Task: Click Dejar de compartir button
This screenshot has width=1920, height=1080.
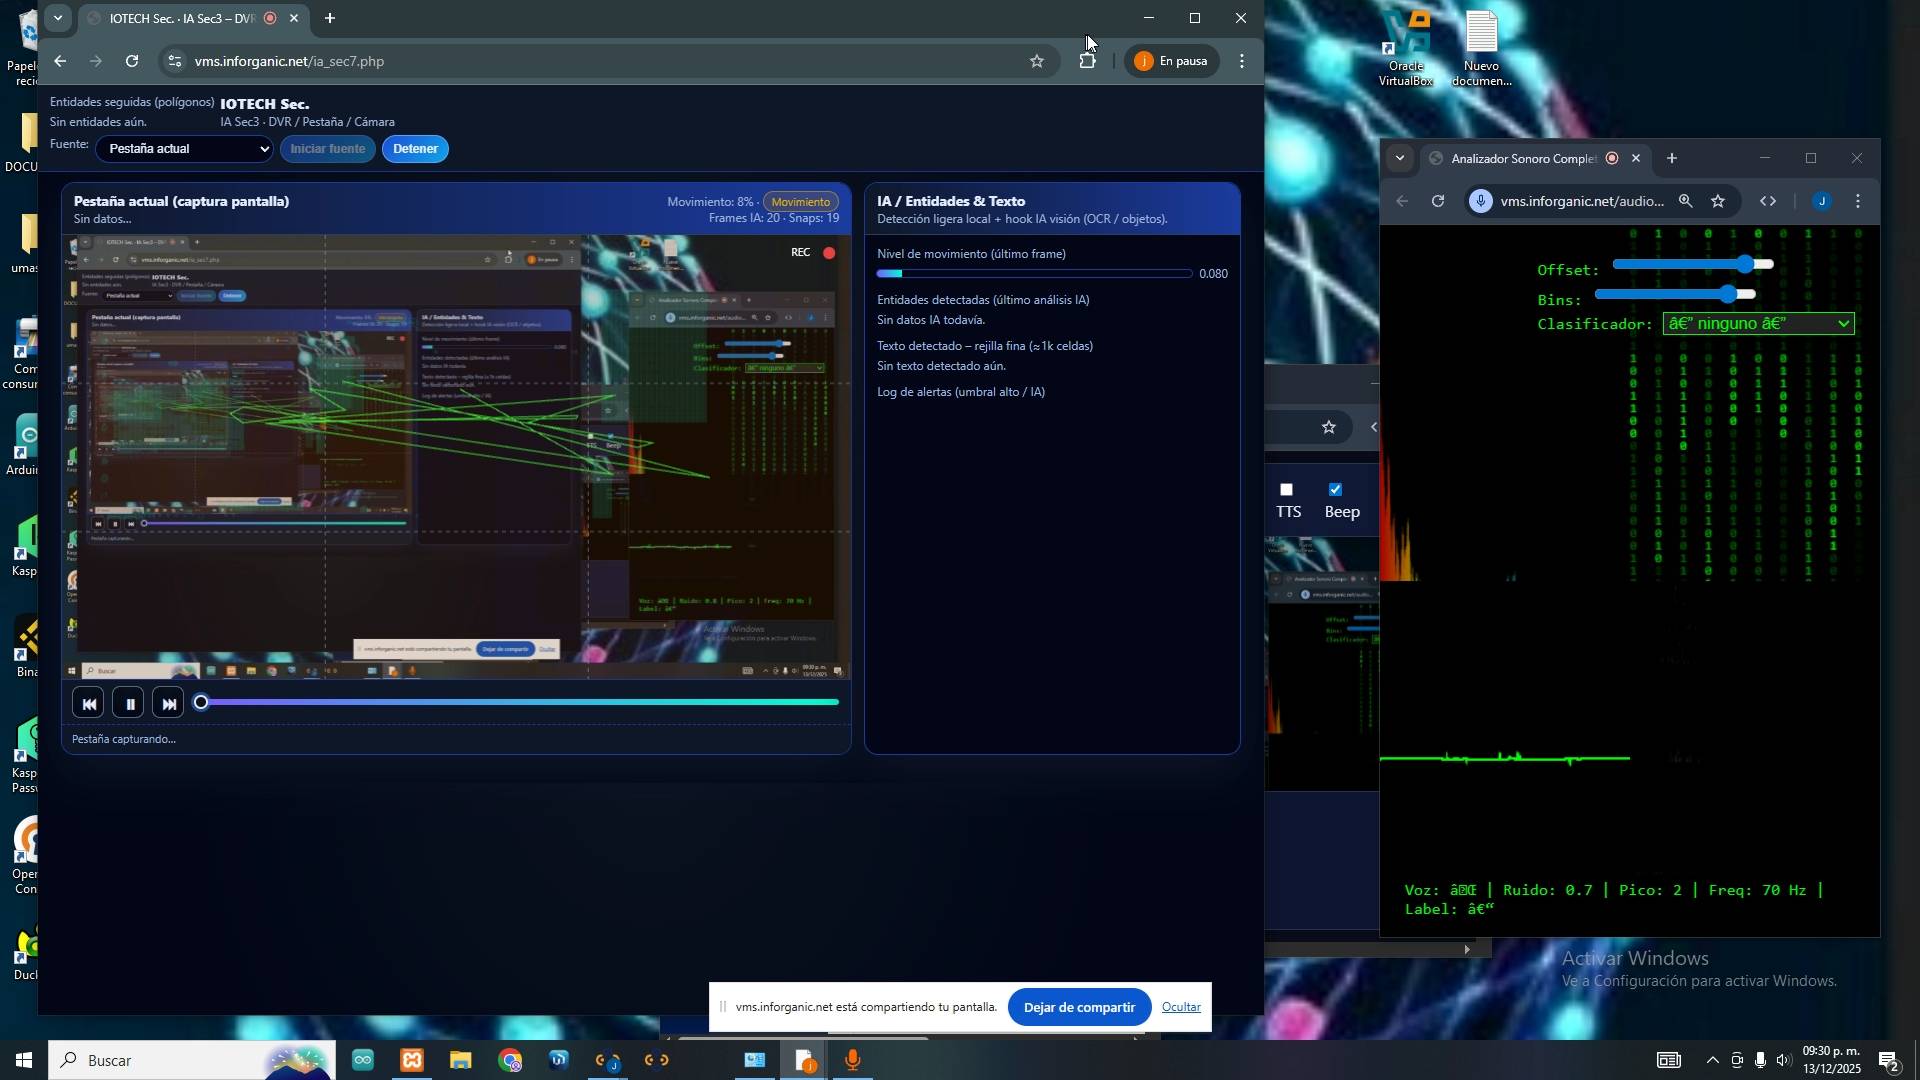Action: [1078, 1007]
